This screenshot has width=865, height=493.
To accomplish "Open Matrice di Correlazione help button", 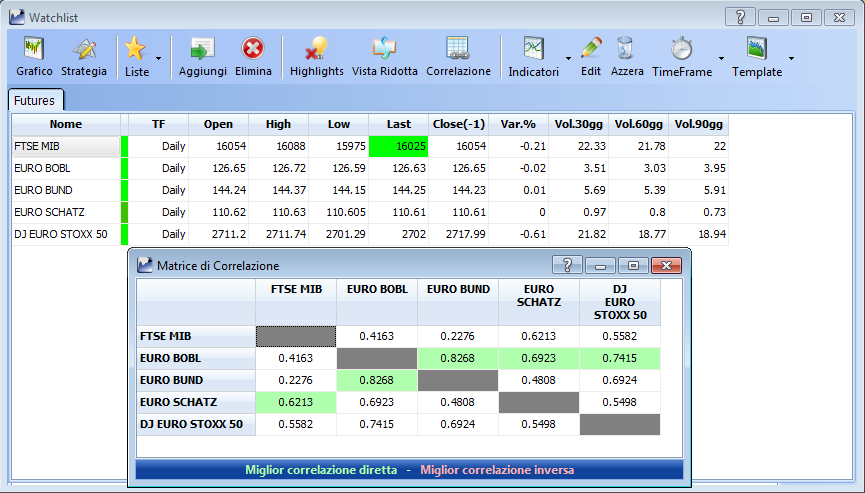I will 567,266.
